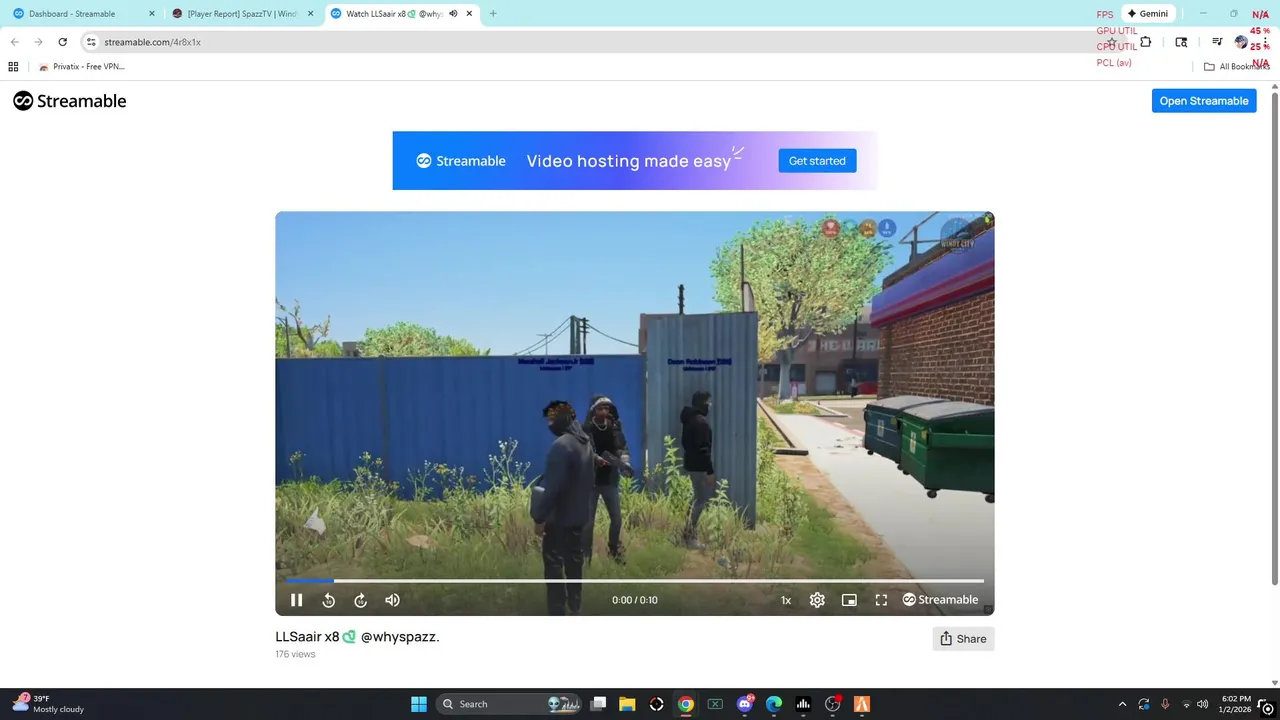Click Get started in banner
Image resolution: width=1280 pixels, height=720 pixels.
pos(817,161)
